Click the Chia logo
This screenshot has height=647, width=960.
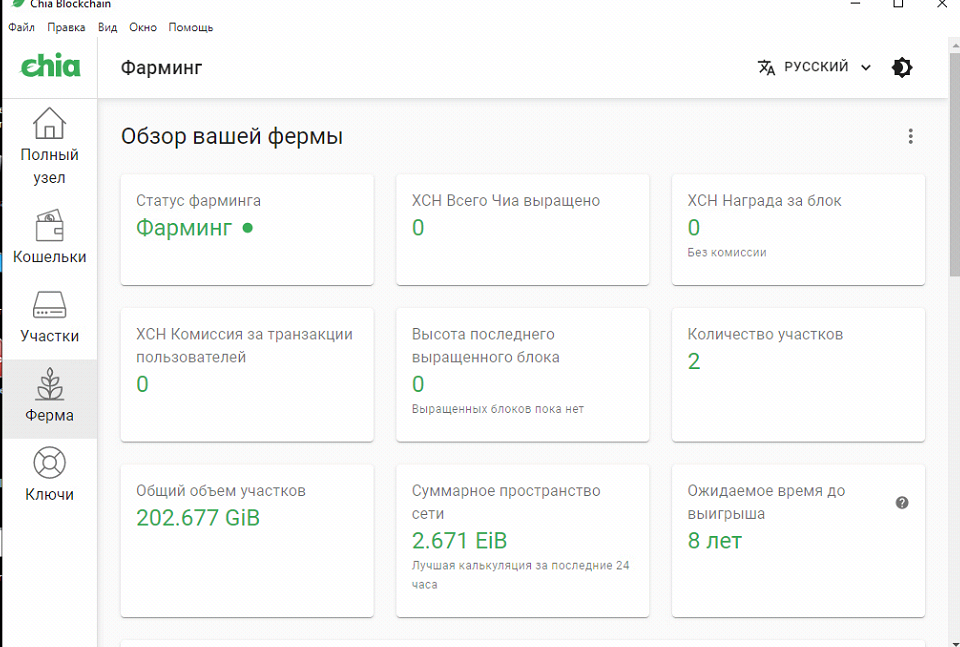50,67
